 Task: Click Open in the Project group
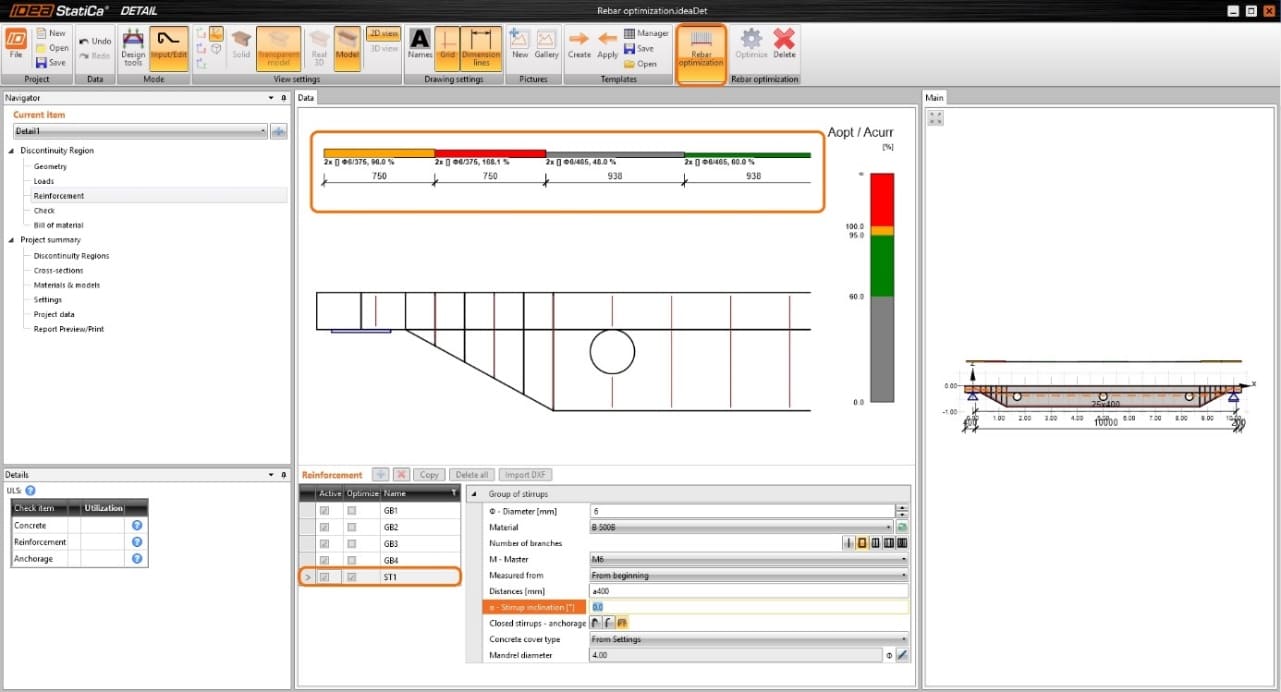click(x=52, y=48)
